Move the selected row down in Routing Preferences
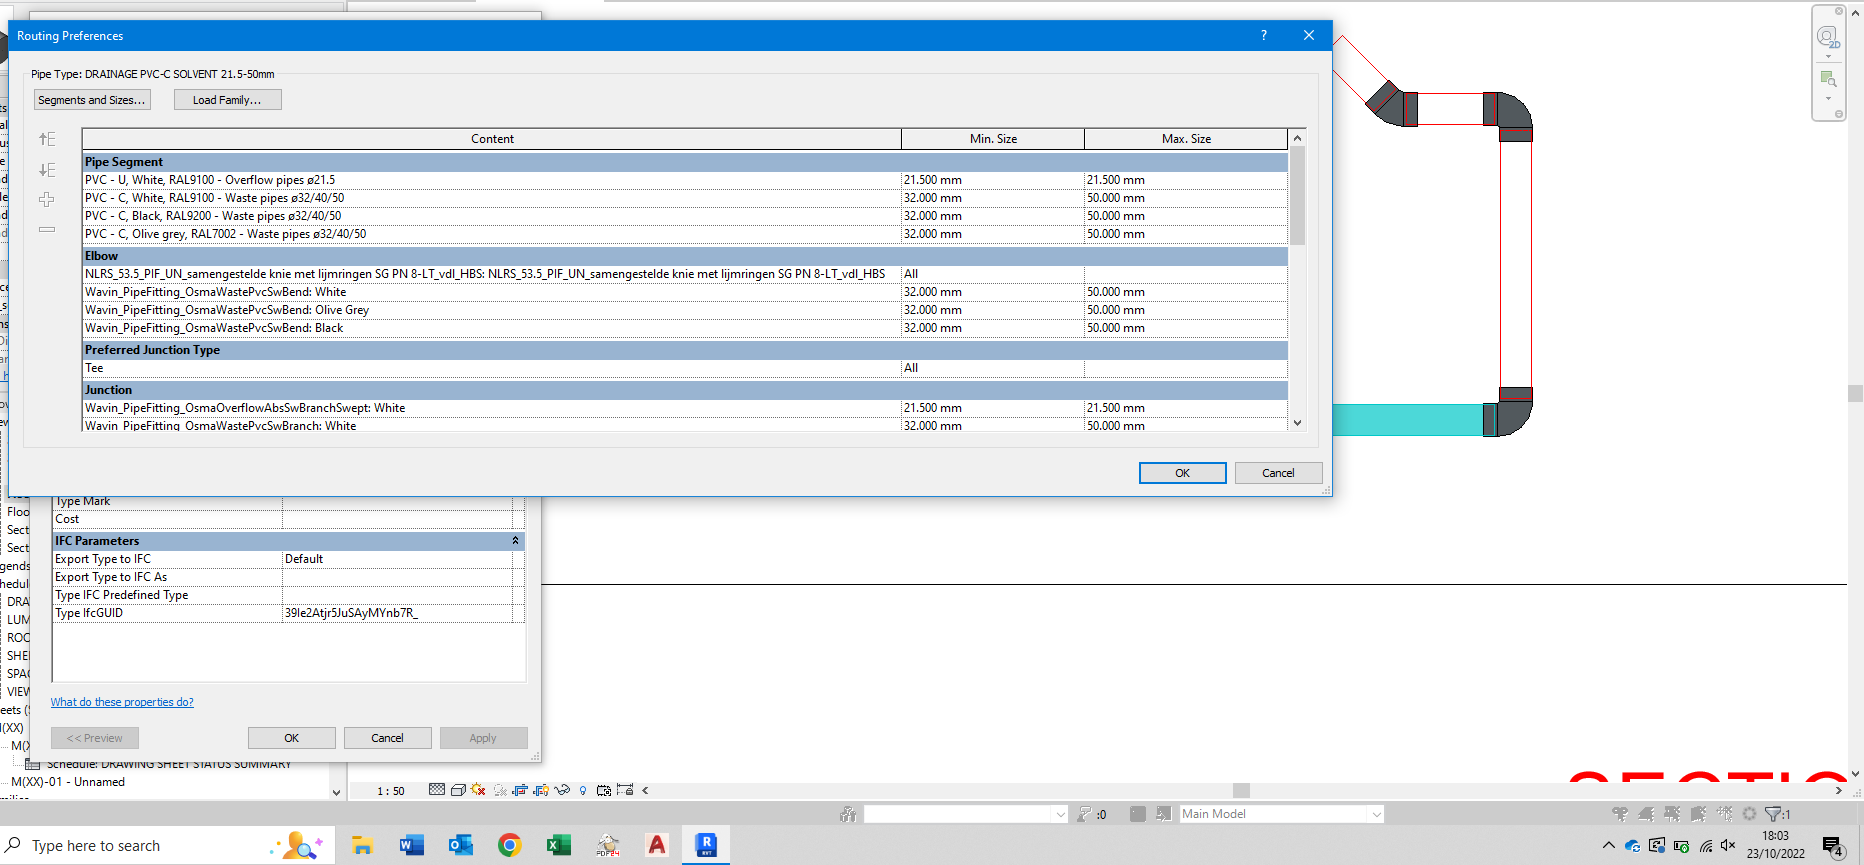This screenshot has width=1864, height=865. pyautogui.click(x=47, y=170)
